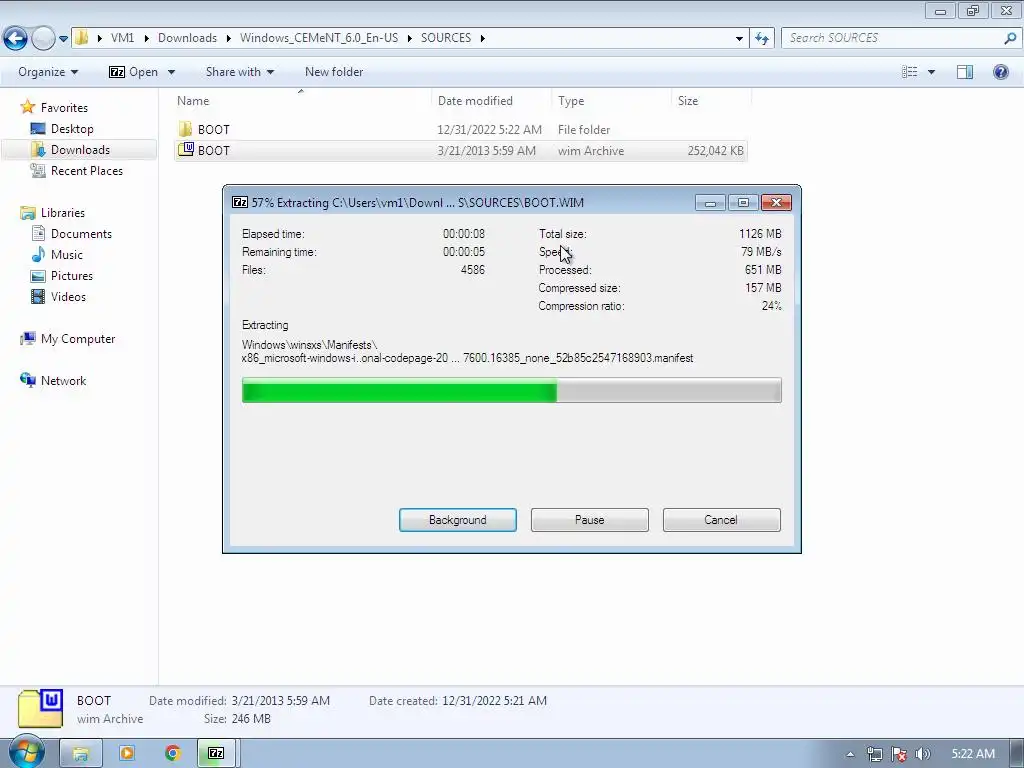Image resolution: width=1024 pixels, height=768 pixels.
Task: Select the BOOT wim Archive file
Action: pos(460,150)
